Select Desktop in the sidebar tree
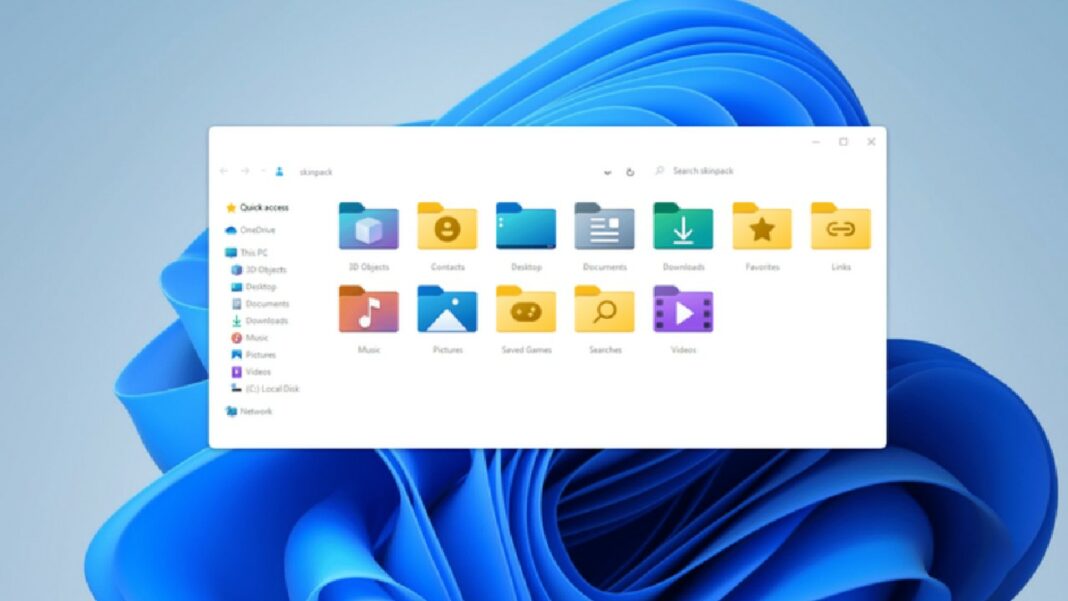 pos(254,287)
